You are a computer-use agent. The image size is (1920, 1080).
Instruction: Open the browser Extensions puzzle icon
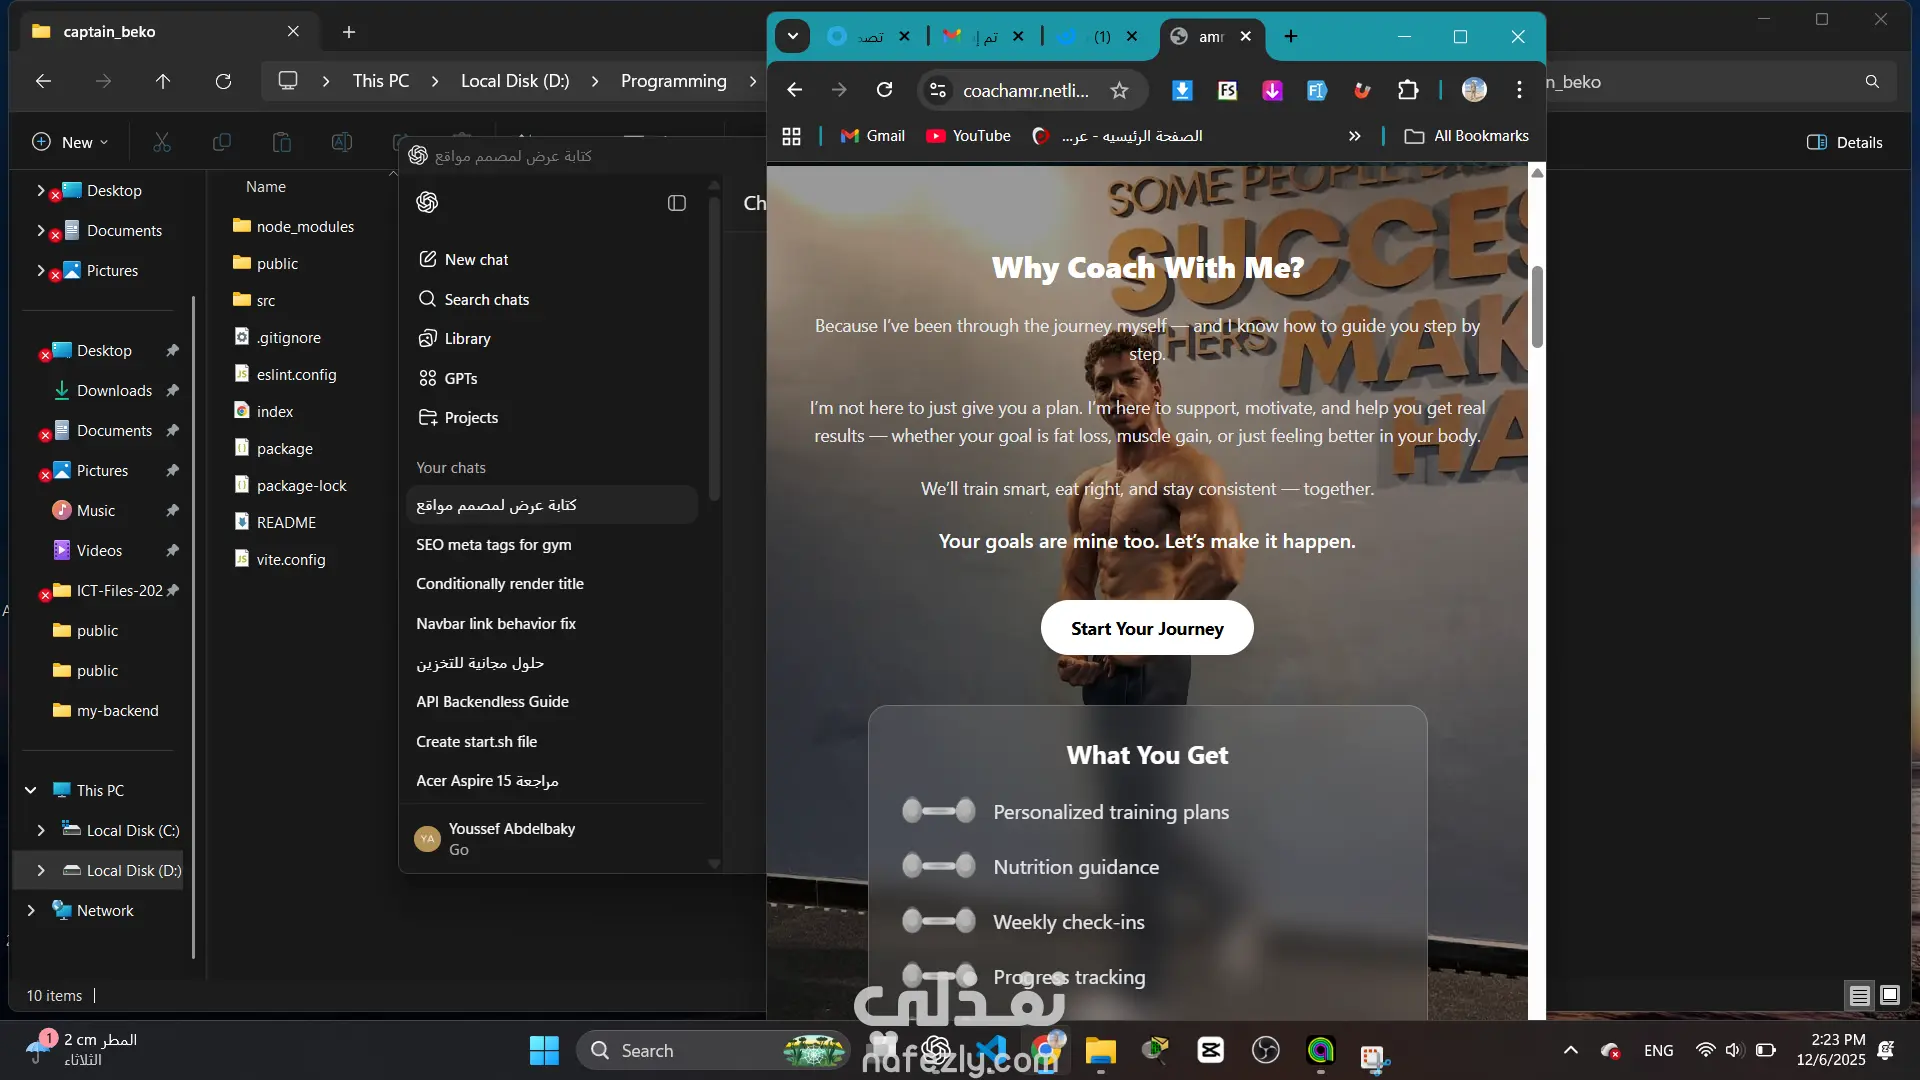(1408, 90)
